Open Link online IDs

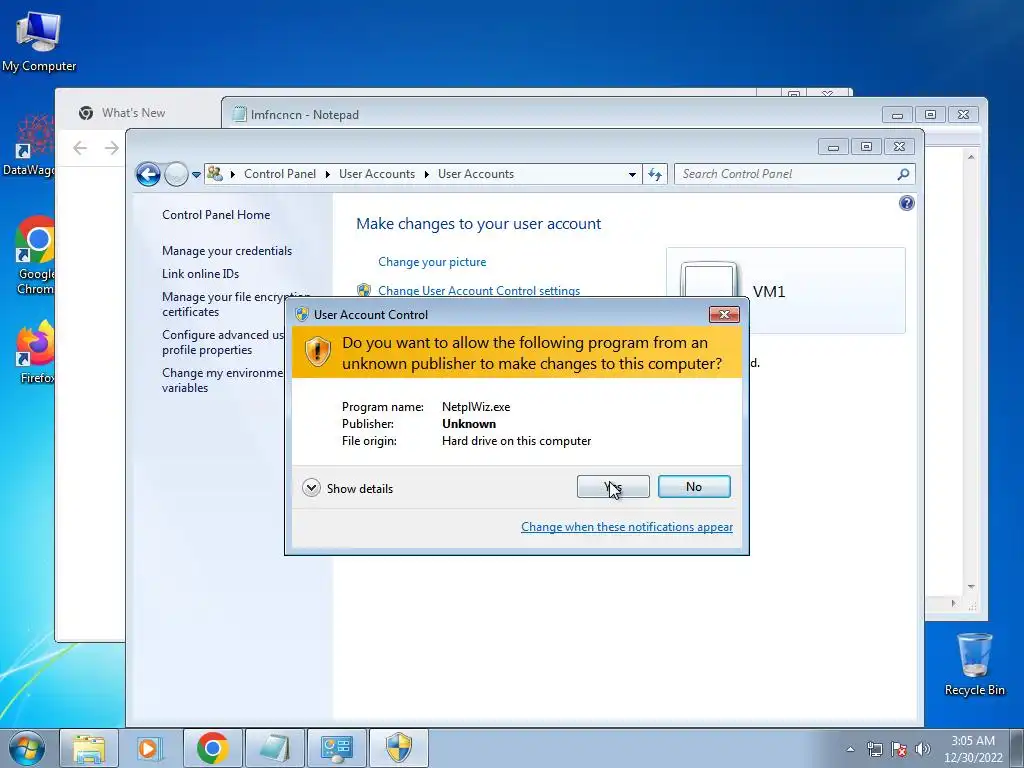[x=200, y=274]
